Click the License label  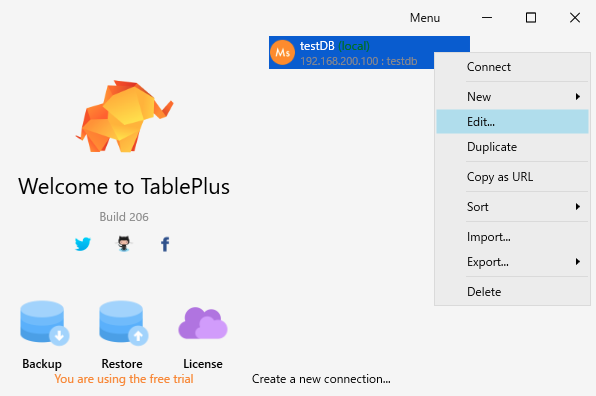[203, 364]
